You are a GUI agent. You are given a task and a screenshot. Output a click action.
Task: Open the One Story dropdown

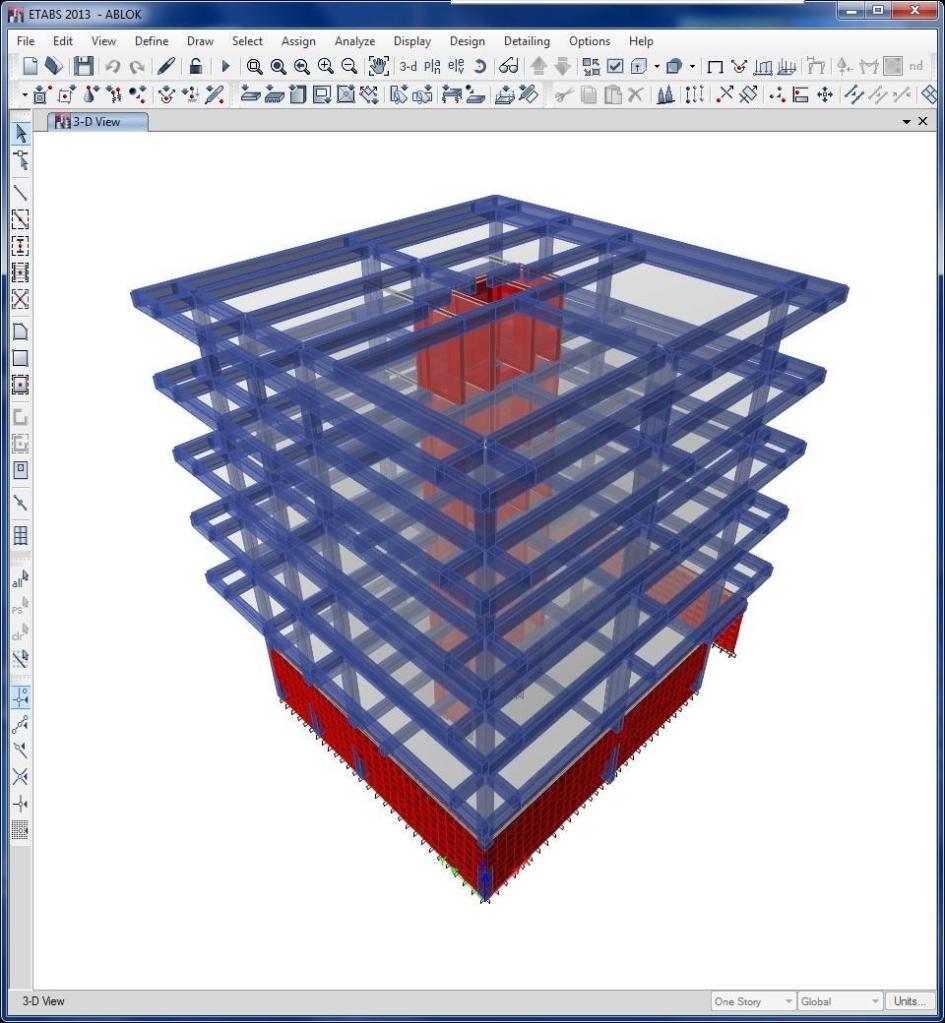click(x=753, y=1001)
